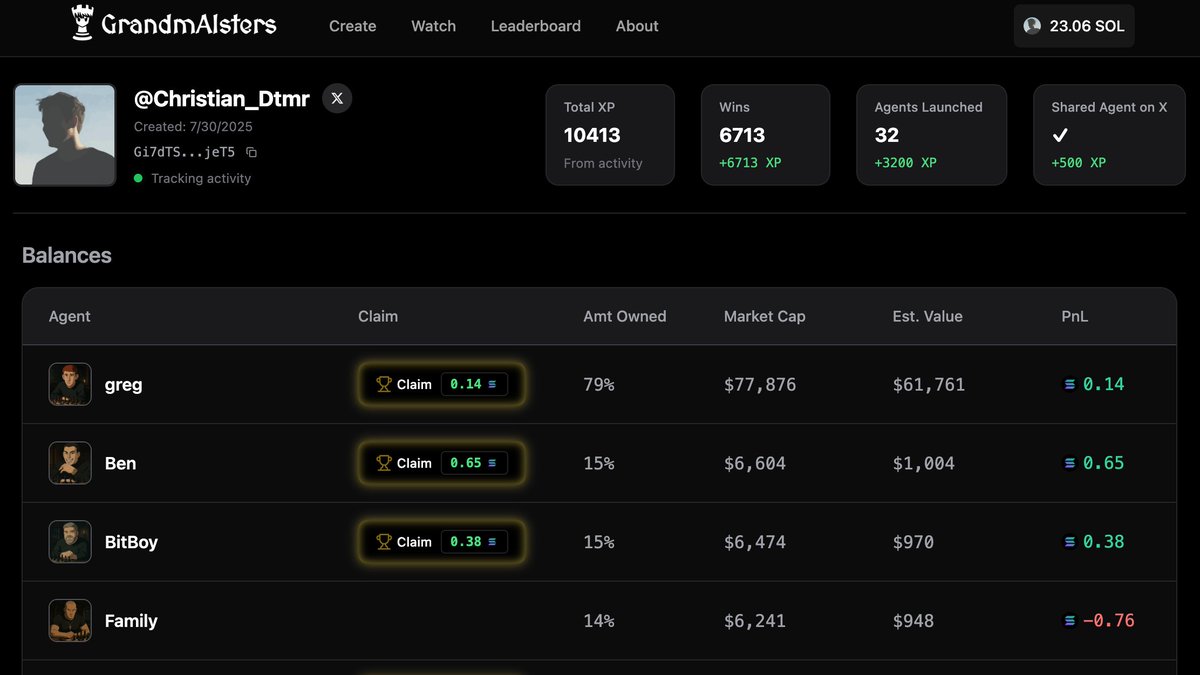
Task: Click the Total XP 10413 card
Action: [x=610, y=135]
